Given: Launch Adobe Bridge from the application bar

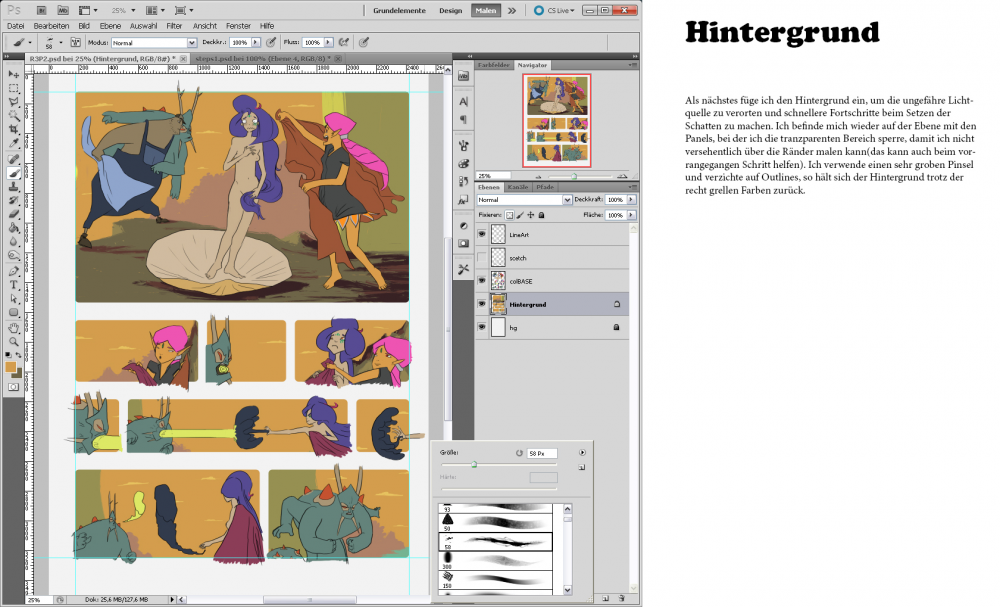Looking at the screenshot, I should coord(41,10).
